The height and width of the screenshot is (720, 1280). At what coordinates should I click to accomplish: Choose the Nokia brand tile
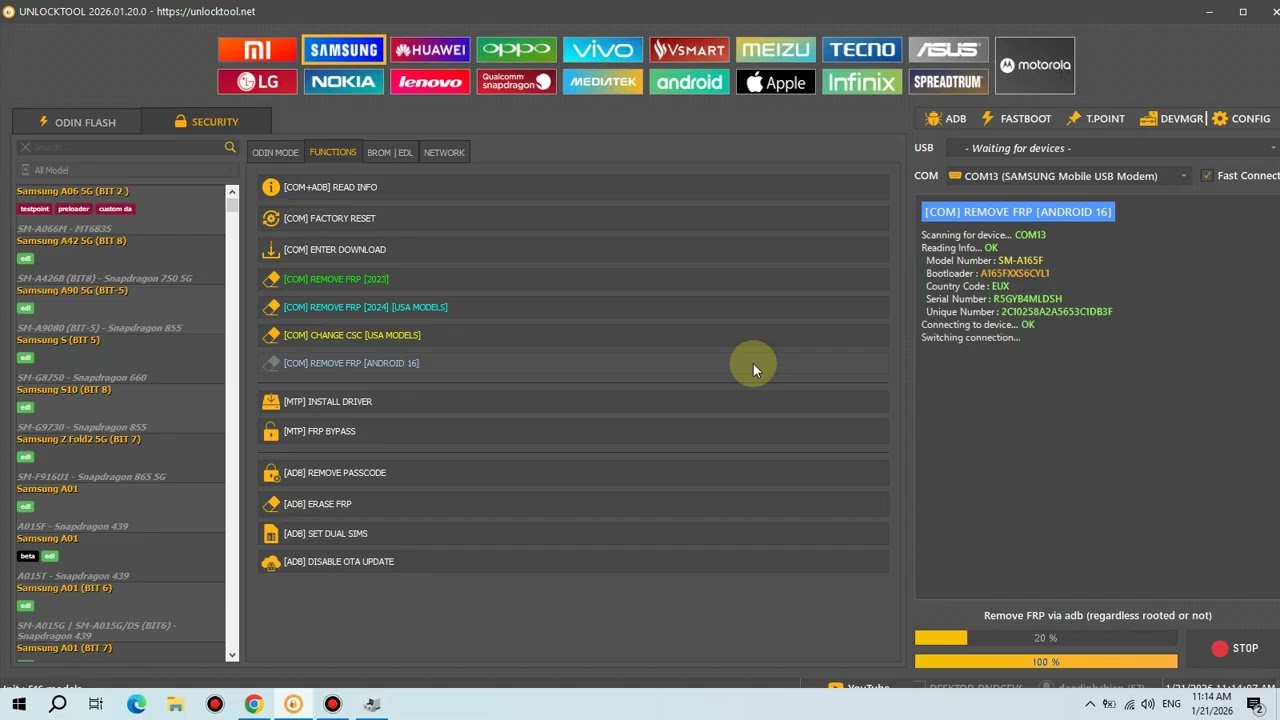344,82
